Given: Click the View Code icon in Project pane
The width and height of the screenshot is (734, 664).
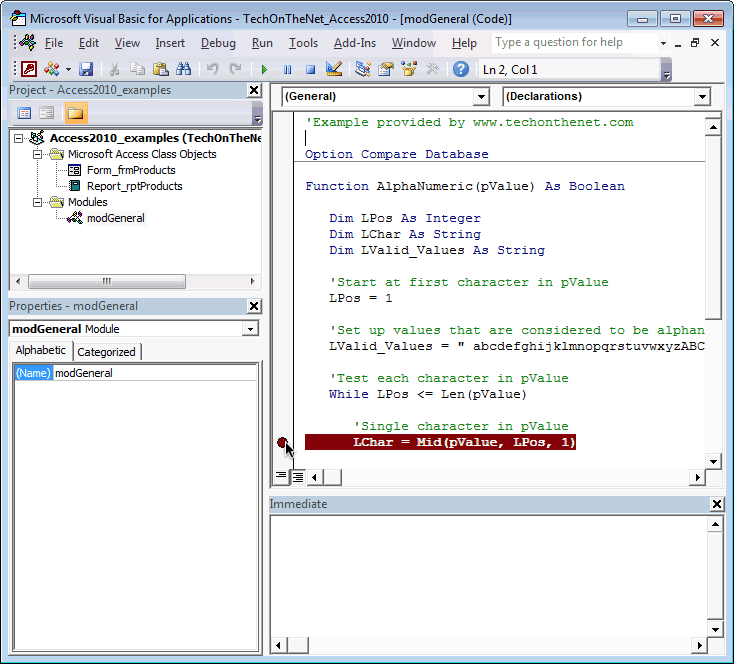Looking at the screenshot, I should click(x=24, y=113).
